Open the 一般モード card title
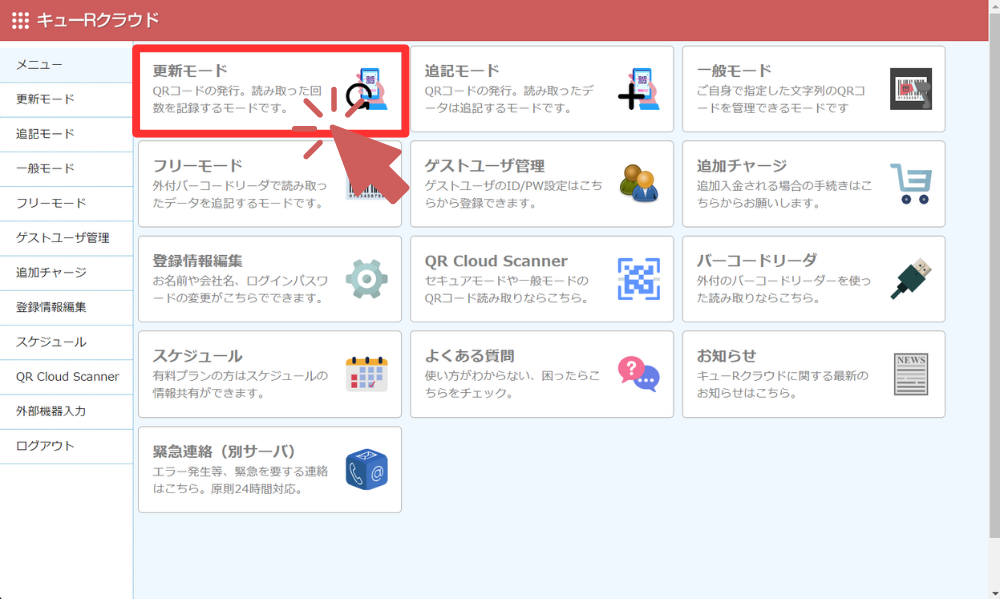Screen dimensions: 1000x600 [734, 71]
